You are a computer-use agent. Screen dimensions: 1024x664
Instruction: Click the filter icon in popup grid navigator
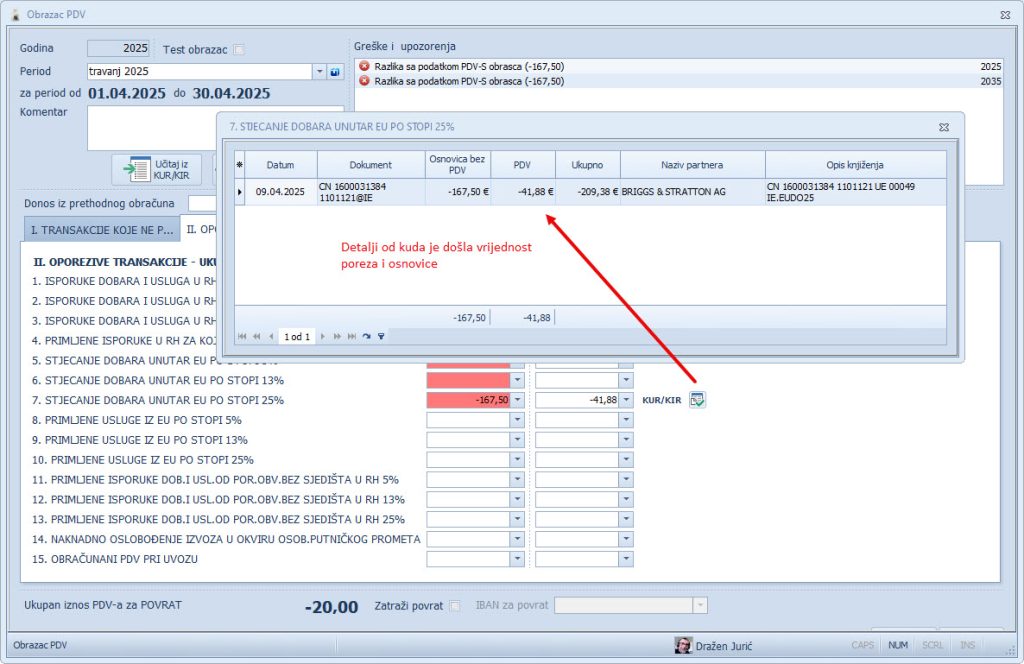pos(381,337)
